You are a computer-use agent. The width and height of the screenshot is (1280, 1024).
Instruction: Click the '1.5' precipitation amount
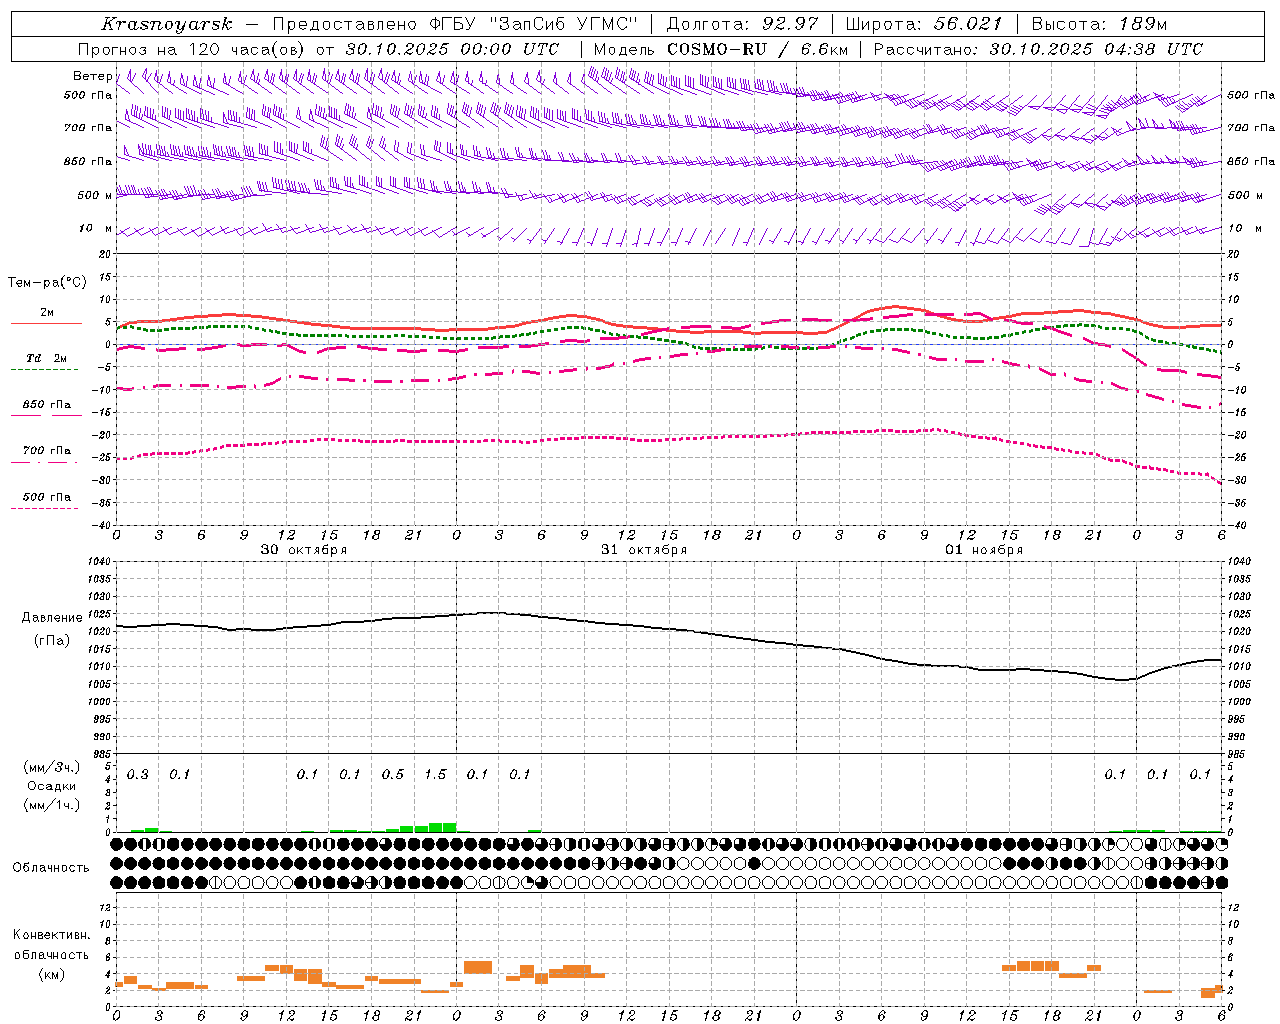click(435, 775)
